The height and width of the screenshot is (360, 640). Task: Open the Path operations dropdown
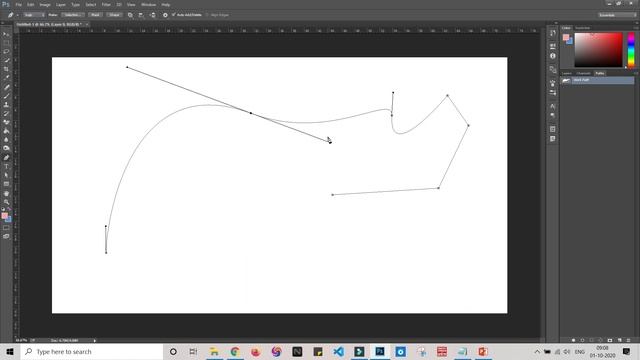click(x=130, y=15)
